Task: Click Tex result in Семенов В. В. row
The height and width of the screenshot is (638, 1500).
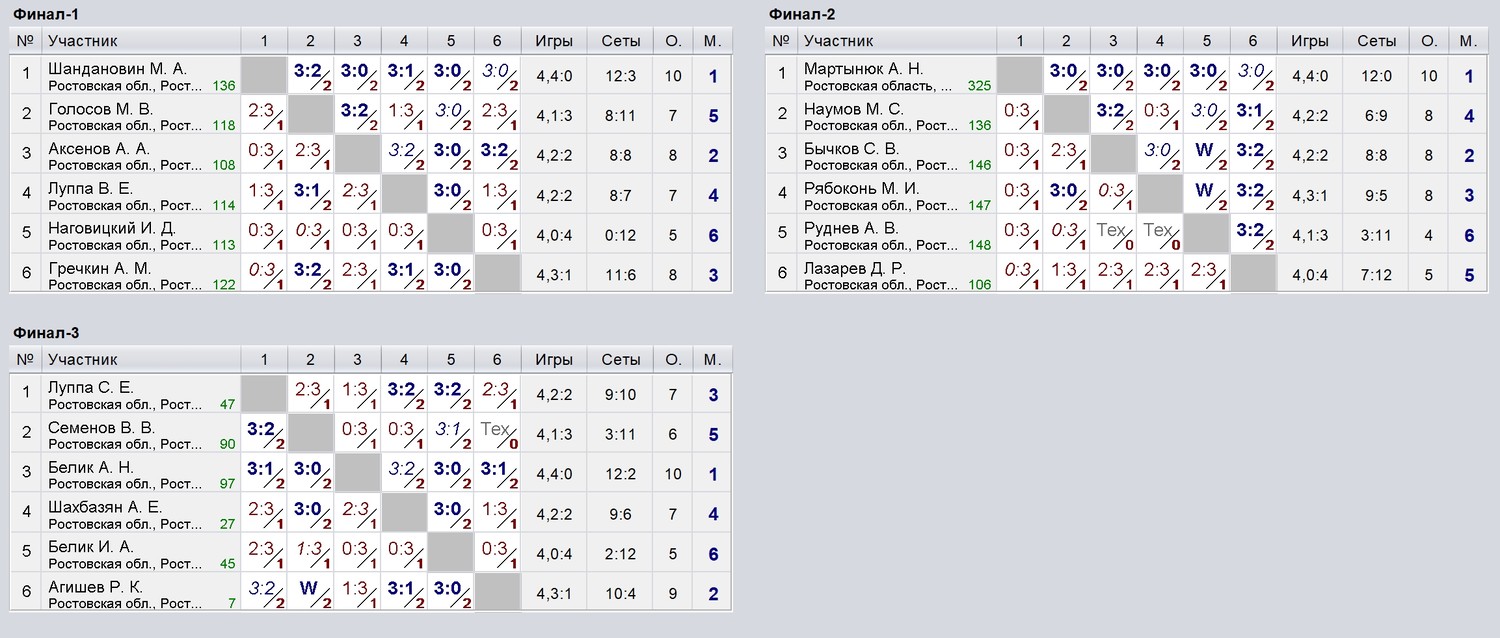Action: tap(497, 431)
